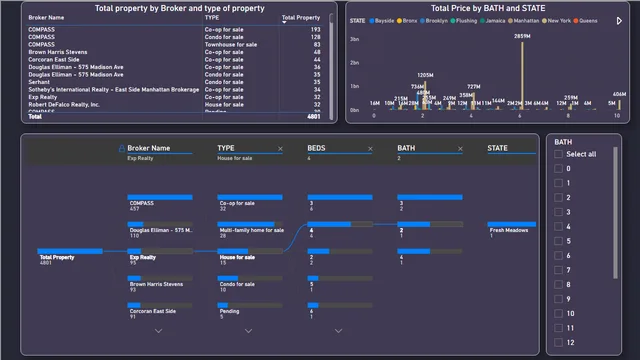Click Robert DeFalco Realty, Inc. row
This screenshot has height=360, width=640.
tap(174, 104)
